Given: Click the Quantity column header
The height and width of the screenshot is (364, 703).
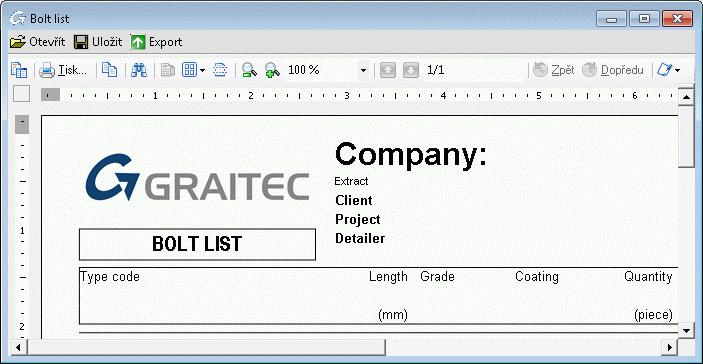Looking at the screenshot, I should pyautogui.click(x=648, y=277).
